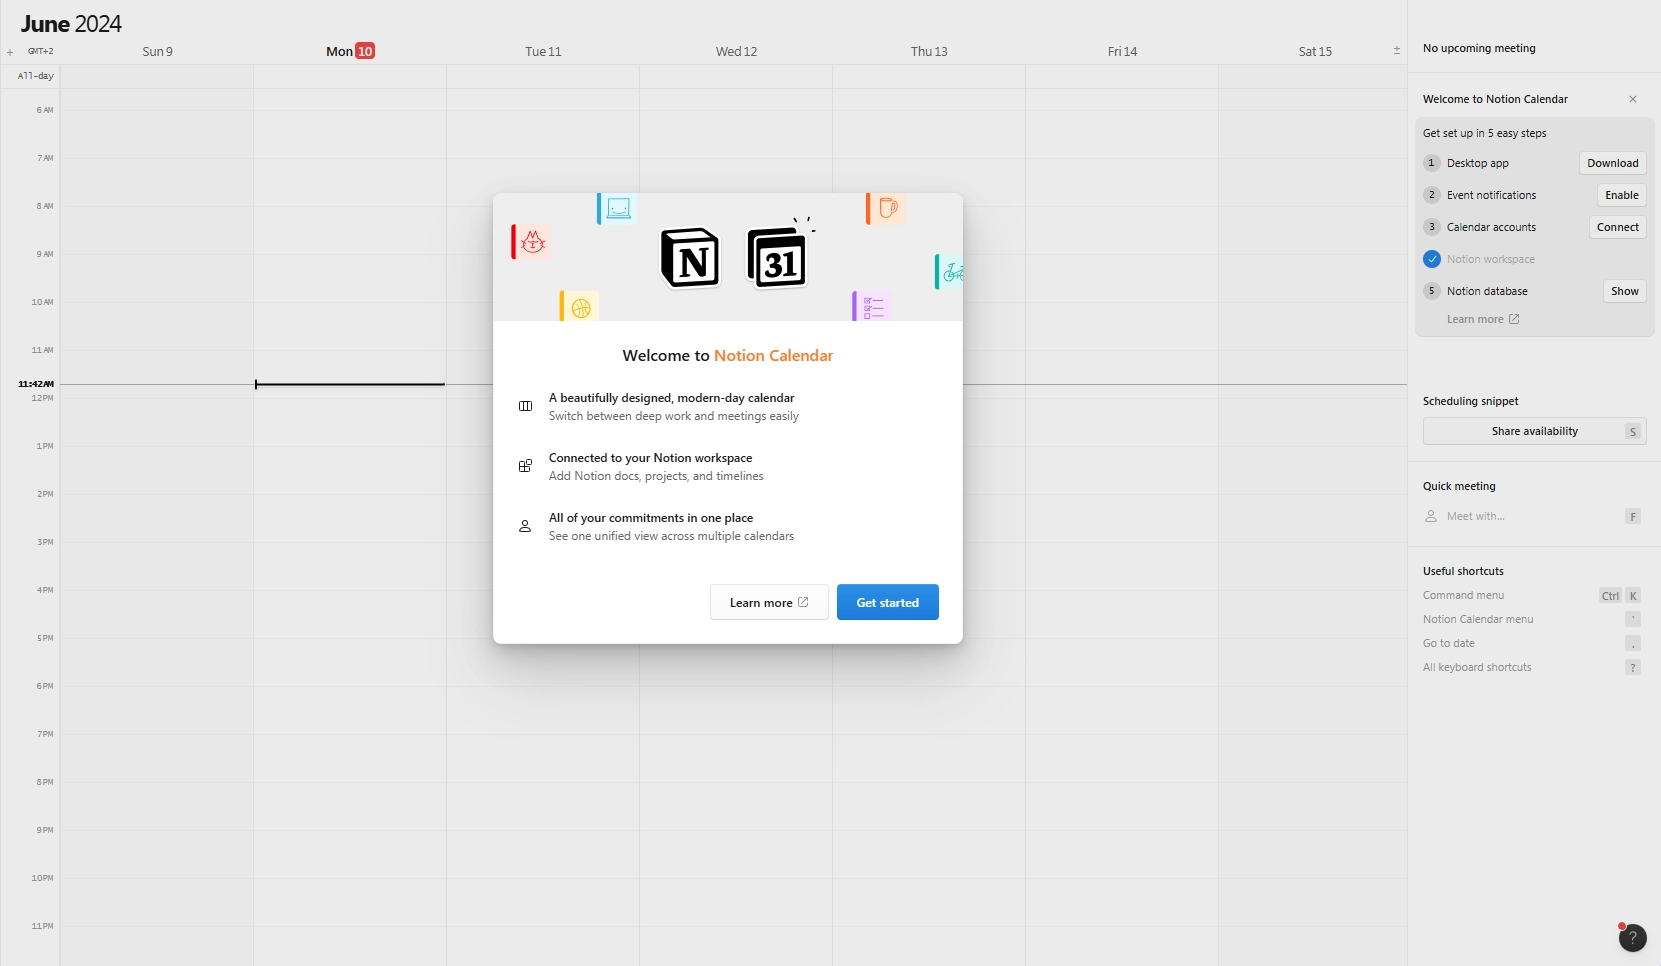Click the current time indicator on Monday

pyautogui.click(x=350, y=384)
